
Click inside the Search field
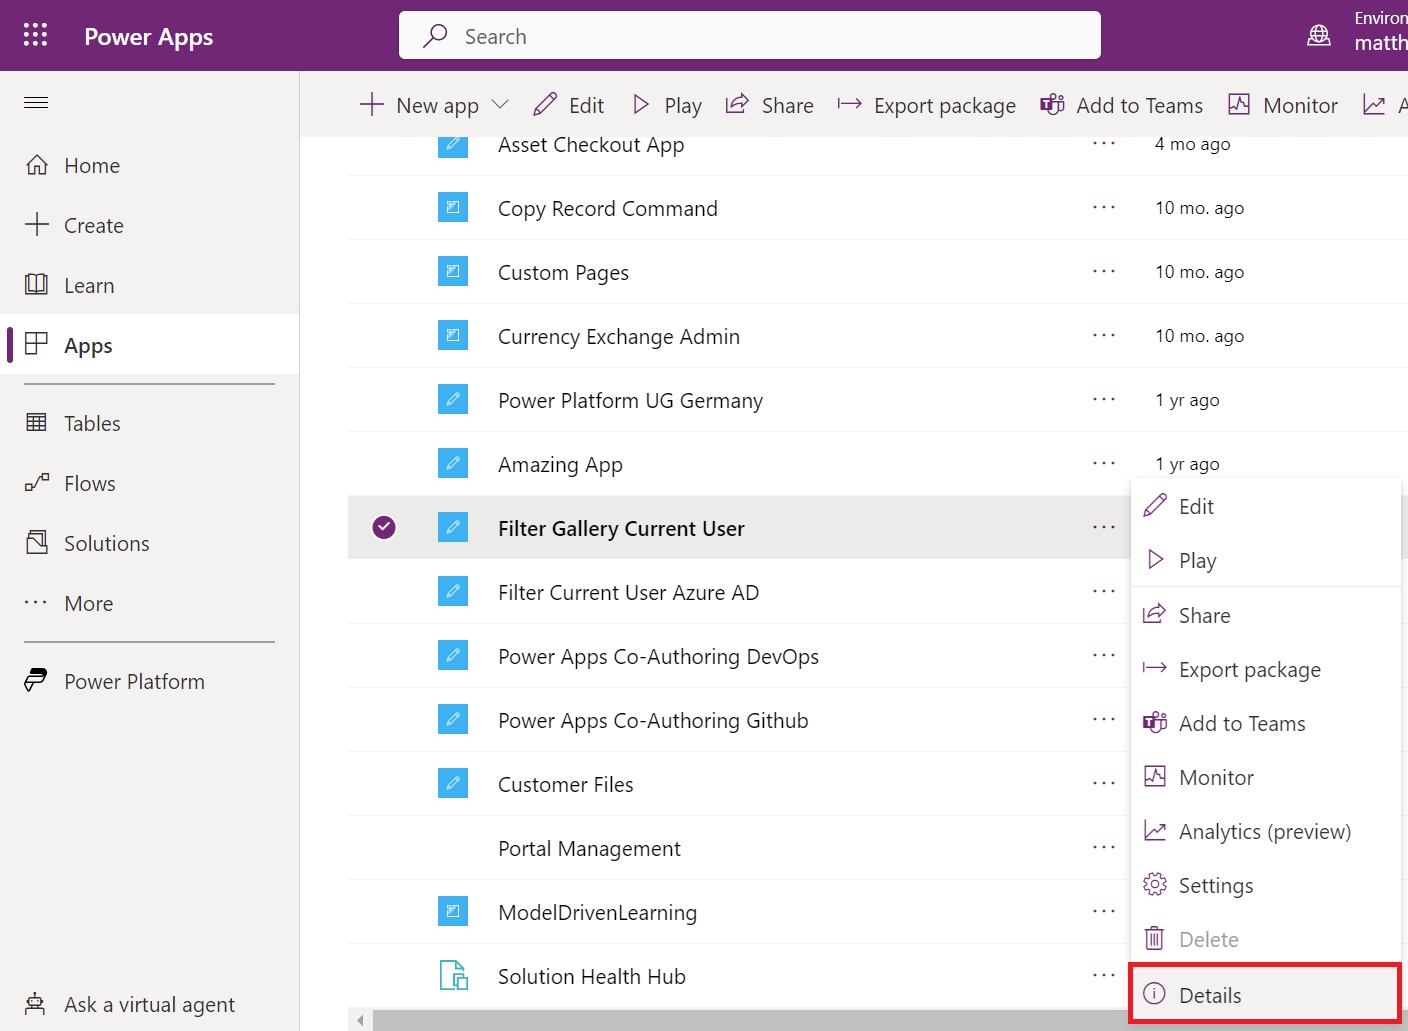coord(750,35)
